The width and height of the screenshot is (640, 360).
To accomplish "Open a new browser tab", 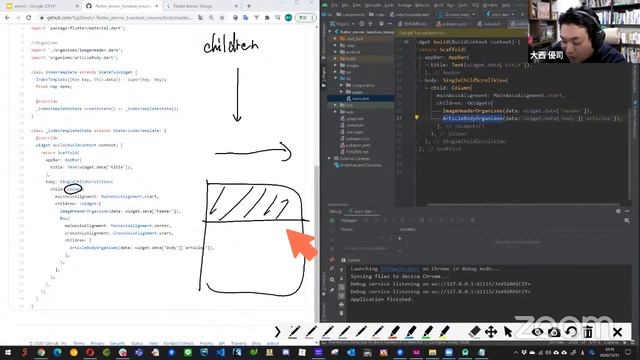I will click(249, 6).
